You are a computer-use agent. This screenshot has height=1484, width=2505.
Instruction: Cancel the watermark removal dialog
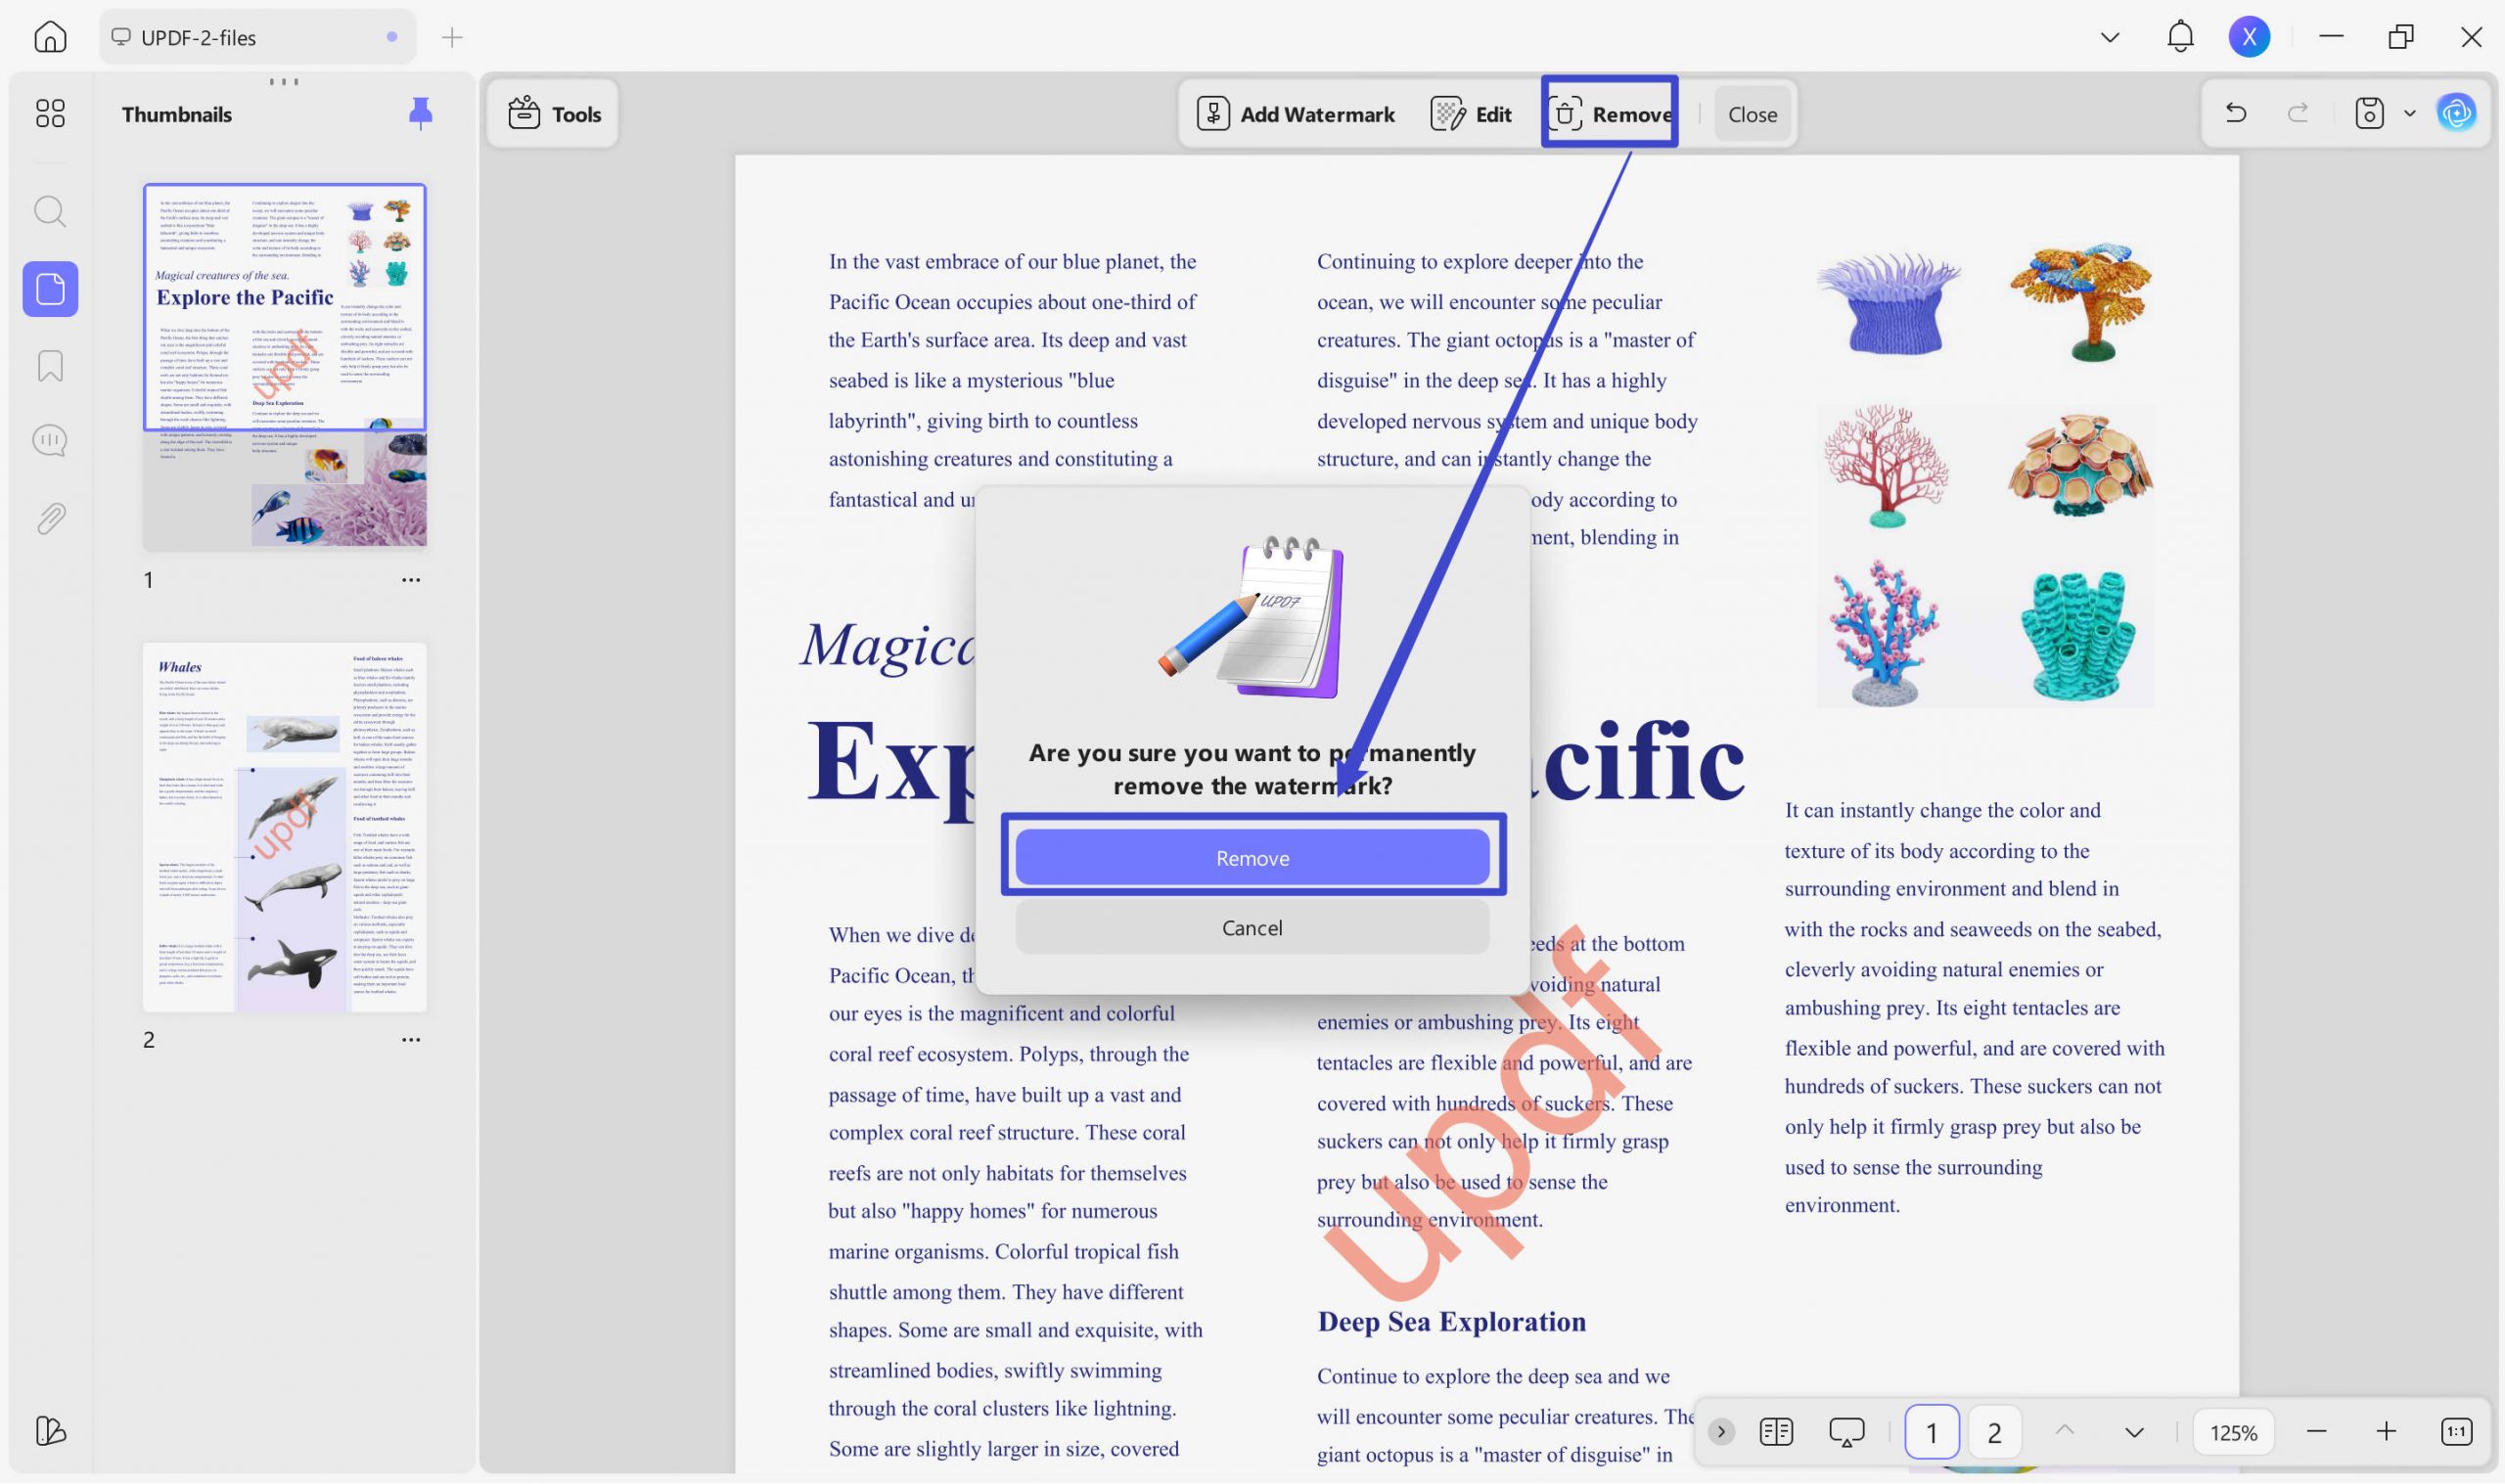coord(1252,927)
